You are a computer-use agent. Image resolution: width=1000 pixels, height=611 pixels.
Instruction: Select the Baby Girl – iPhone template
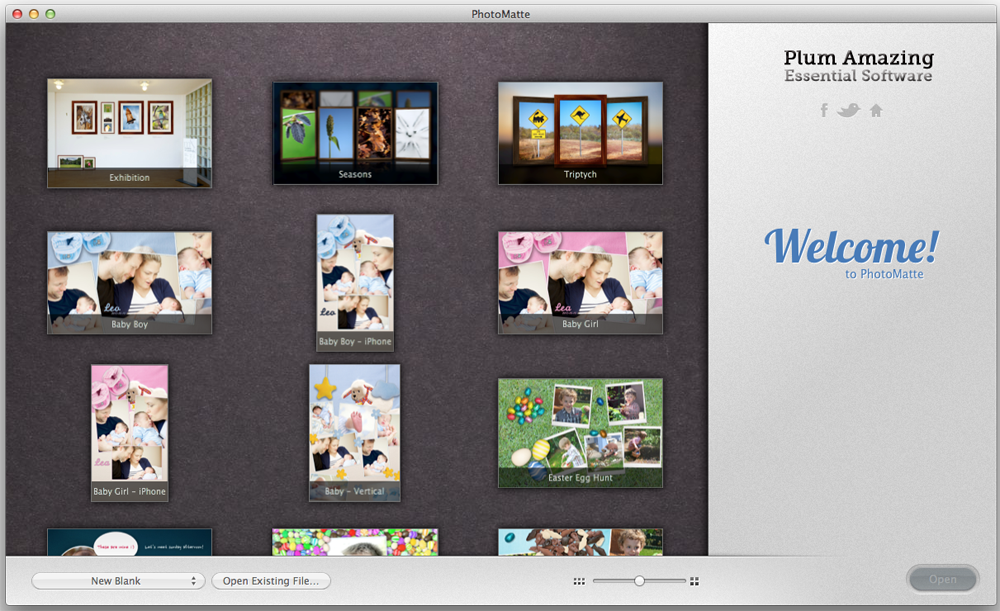click(x=129, y=431)
